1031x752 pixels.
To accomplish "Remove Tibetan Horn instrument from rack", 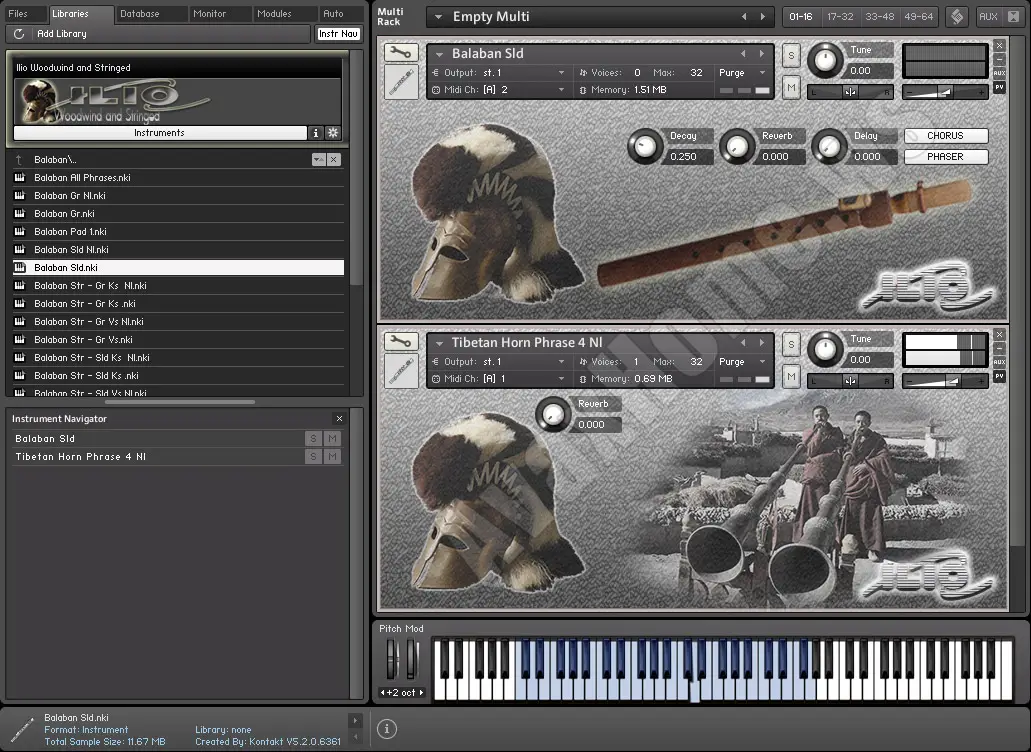I will [999, 335].
